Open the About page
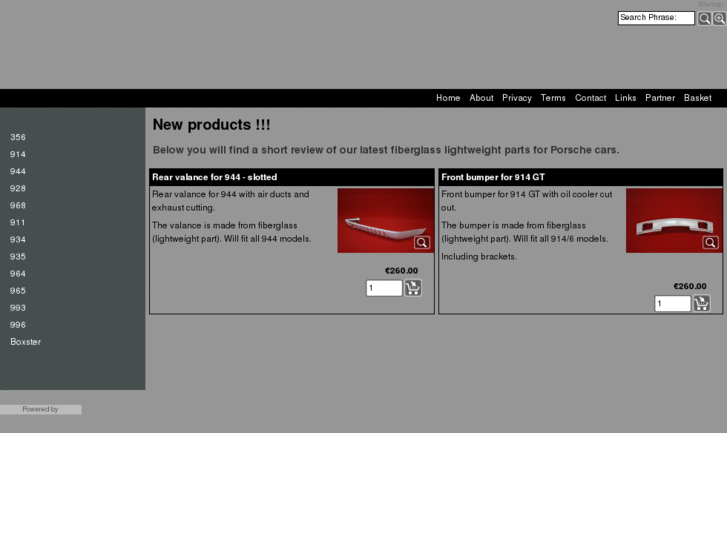The image size is (727, 545). [481, 98]
